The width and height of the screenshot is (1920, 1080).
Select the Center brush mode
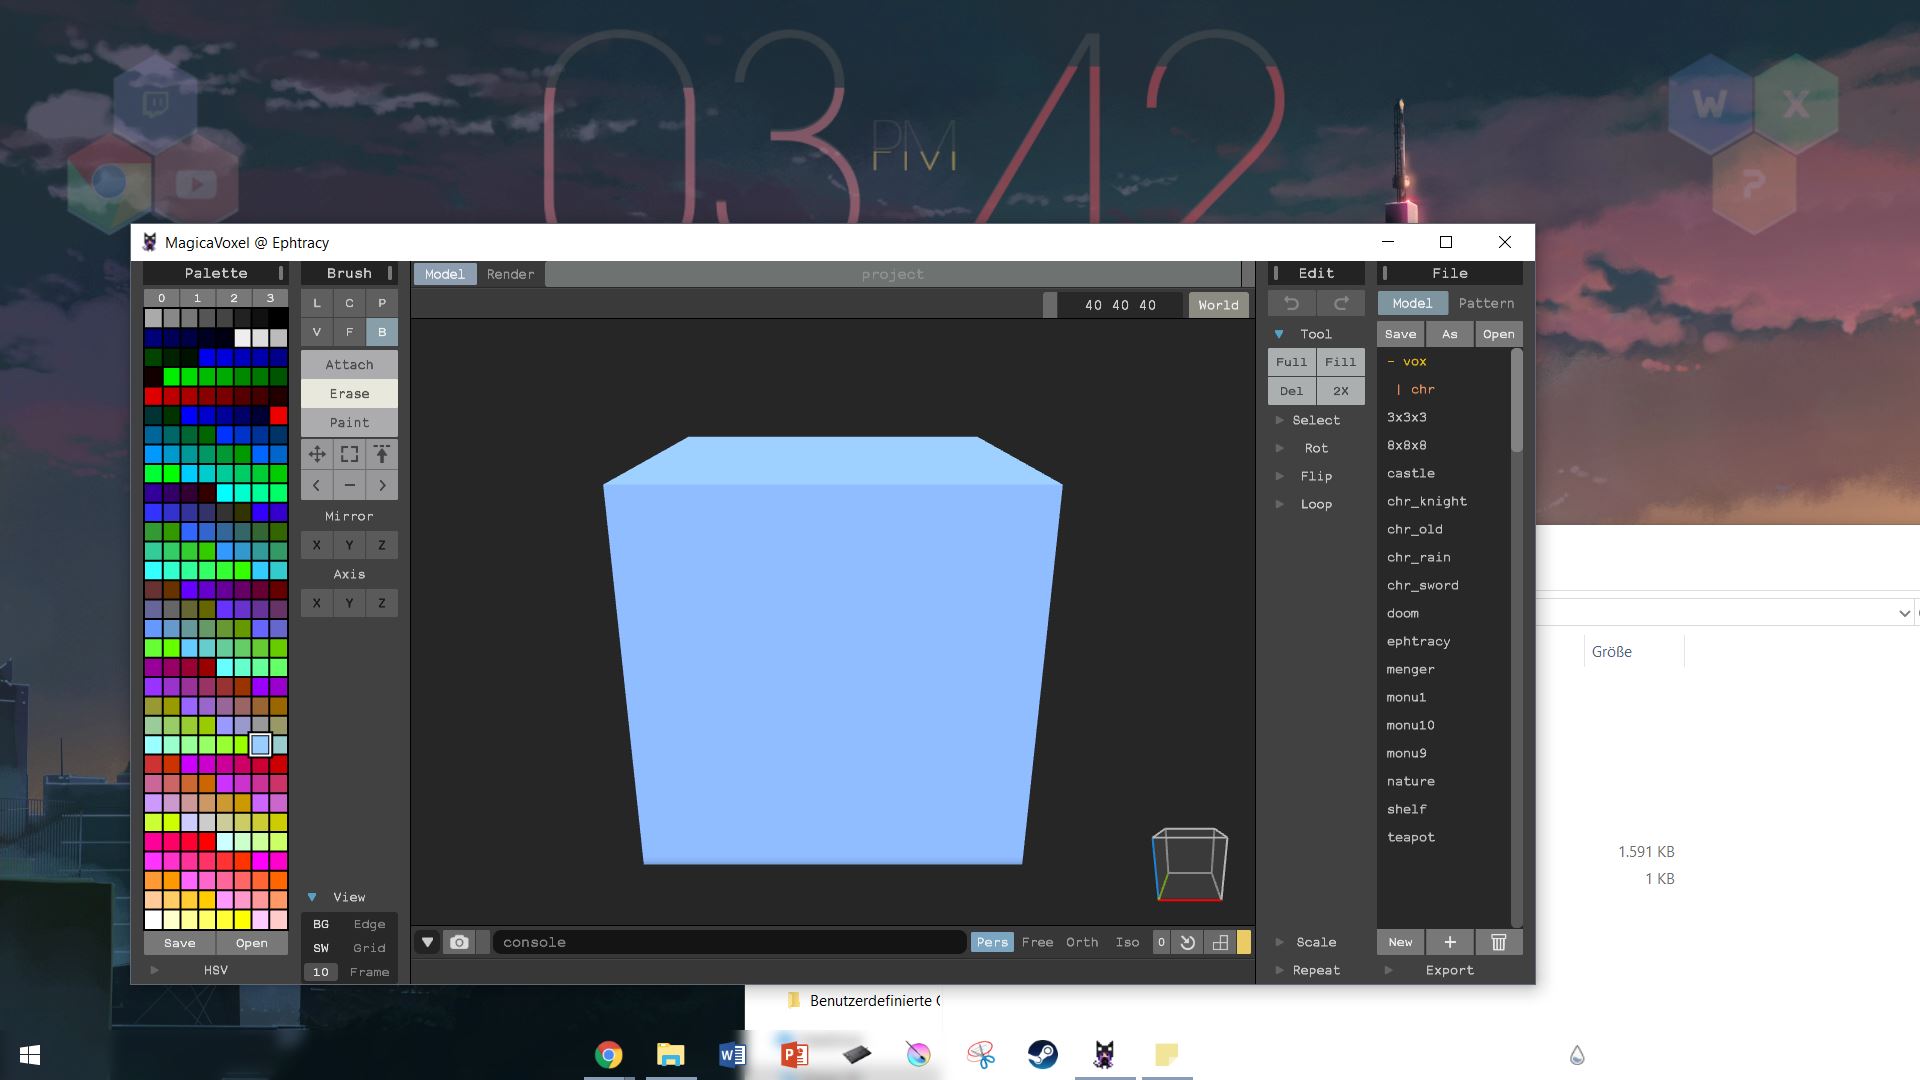click(349, 303)
